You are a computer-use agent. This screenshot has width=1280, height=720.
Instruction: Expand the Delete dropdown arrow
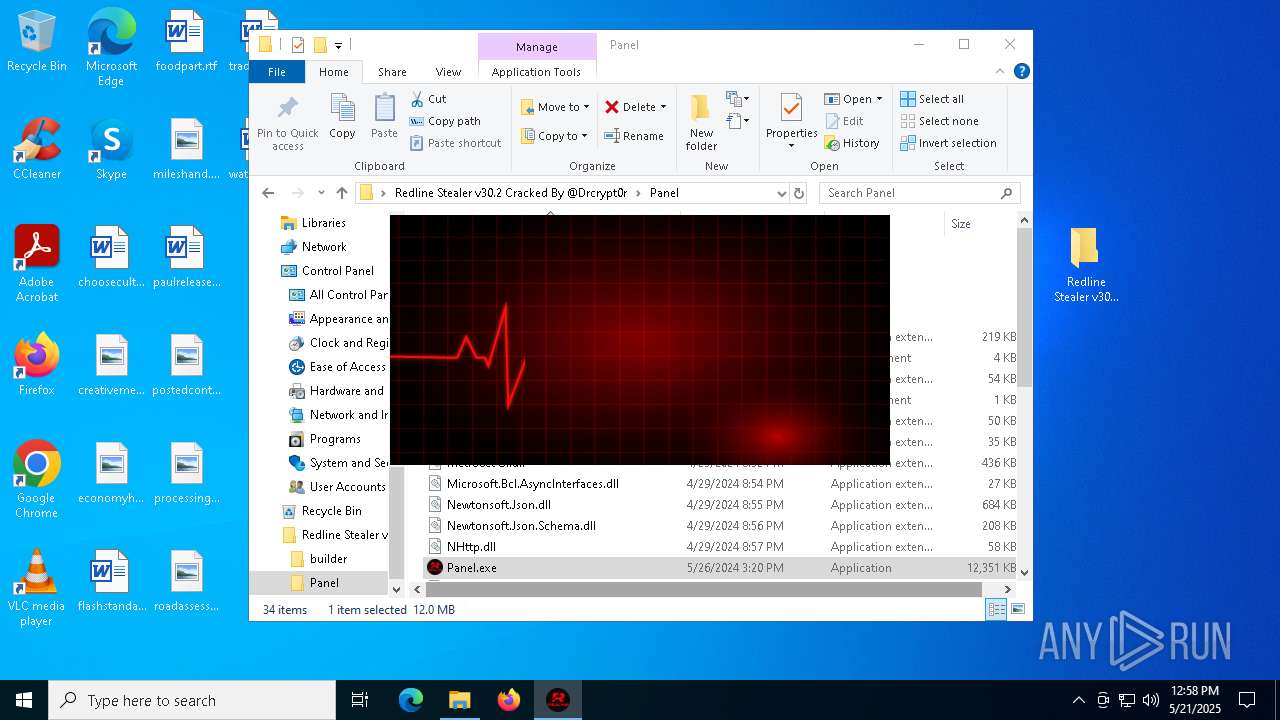(663, 107)
